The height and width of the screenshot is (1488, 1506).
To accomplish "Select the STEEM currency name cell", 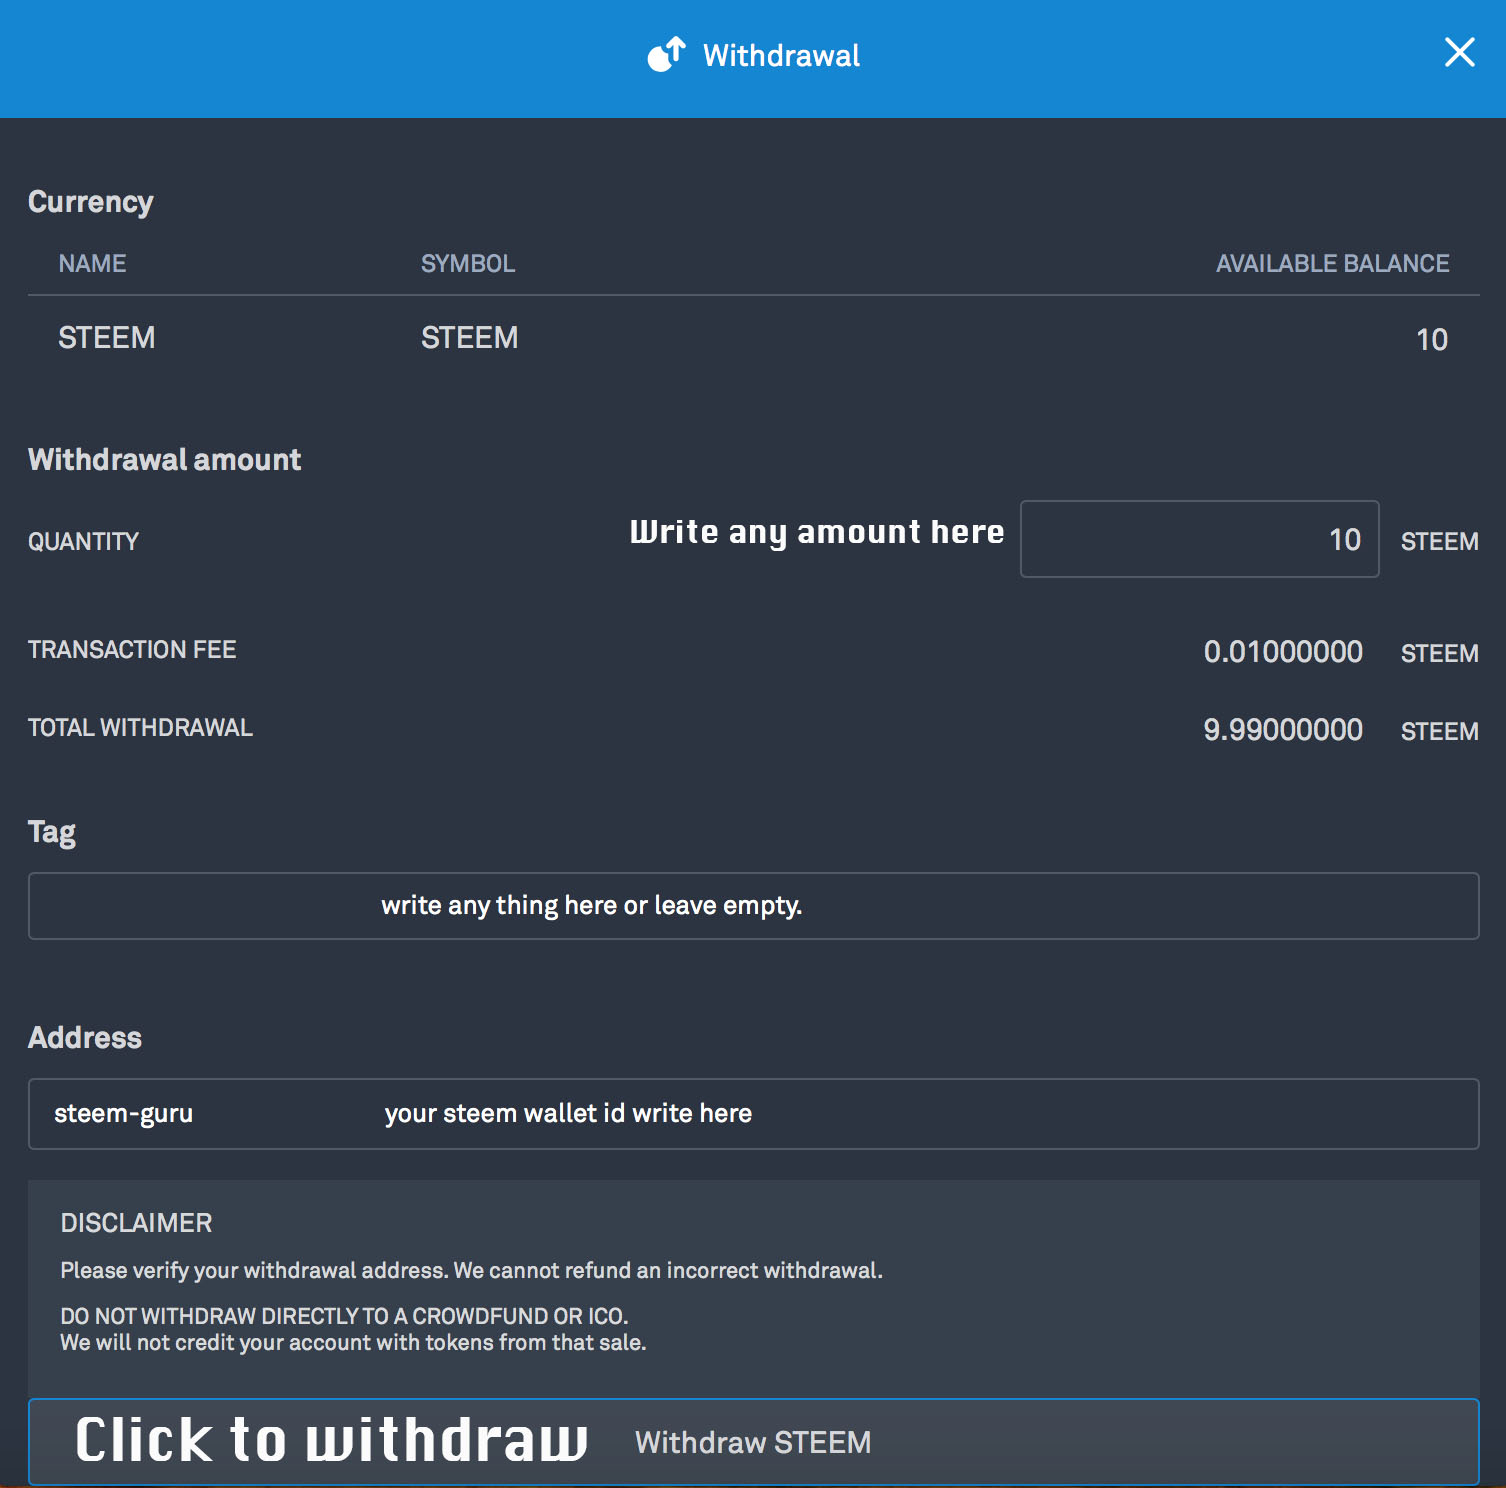I will coord(106,338).
